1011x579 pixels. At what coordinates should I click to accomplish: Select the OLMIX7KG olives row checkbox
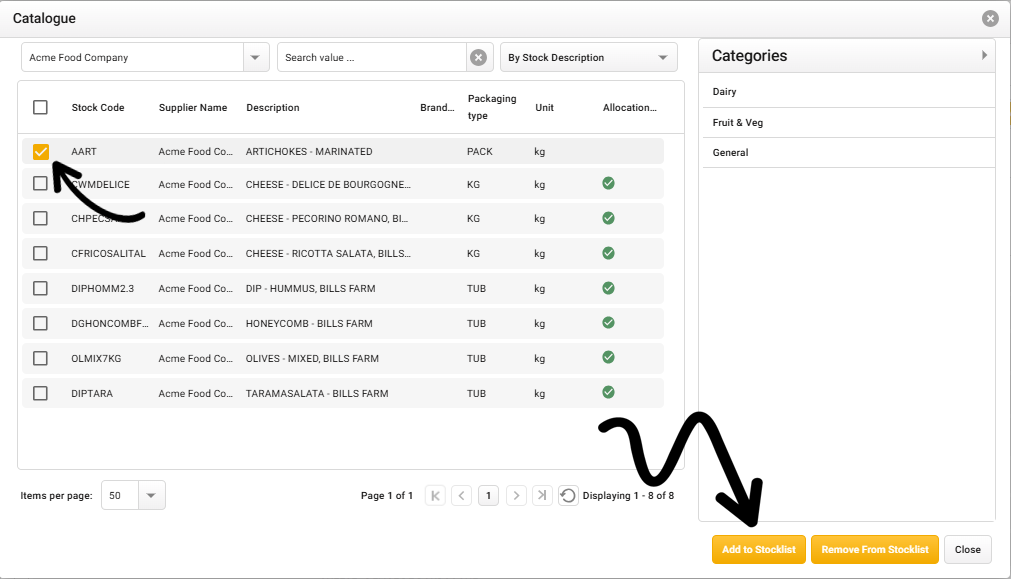point(40,358)
